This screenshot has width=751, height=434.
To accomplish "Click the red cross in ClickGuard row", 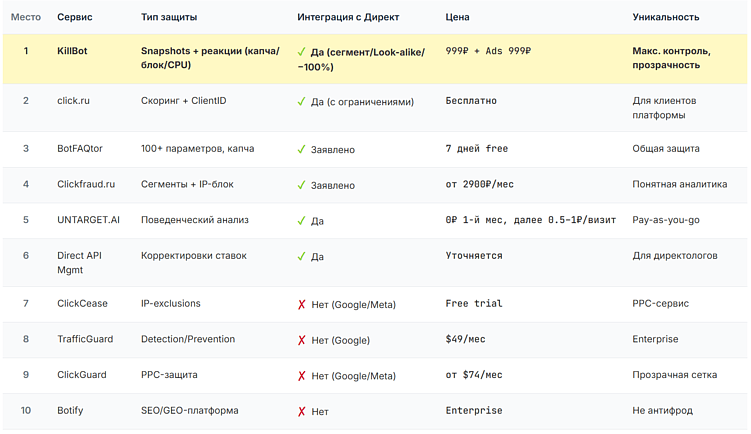I will pyautogui.click(x=301, y=376).
